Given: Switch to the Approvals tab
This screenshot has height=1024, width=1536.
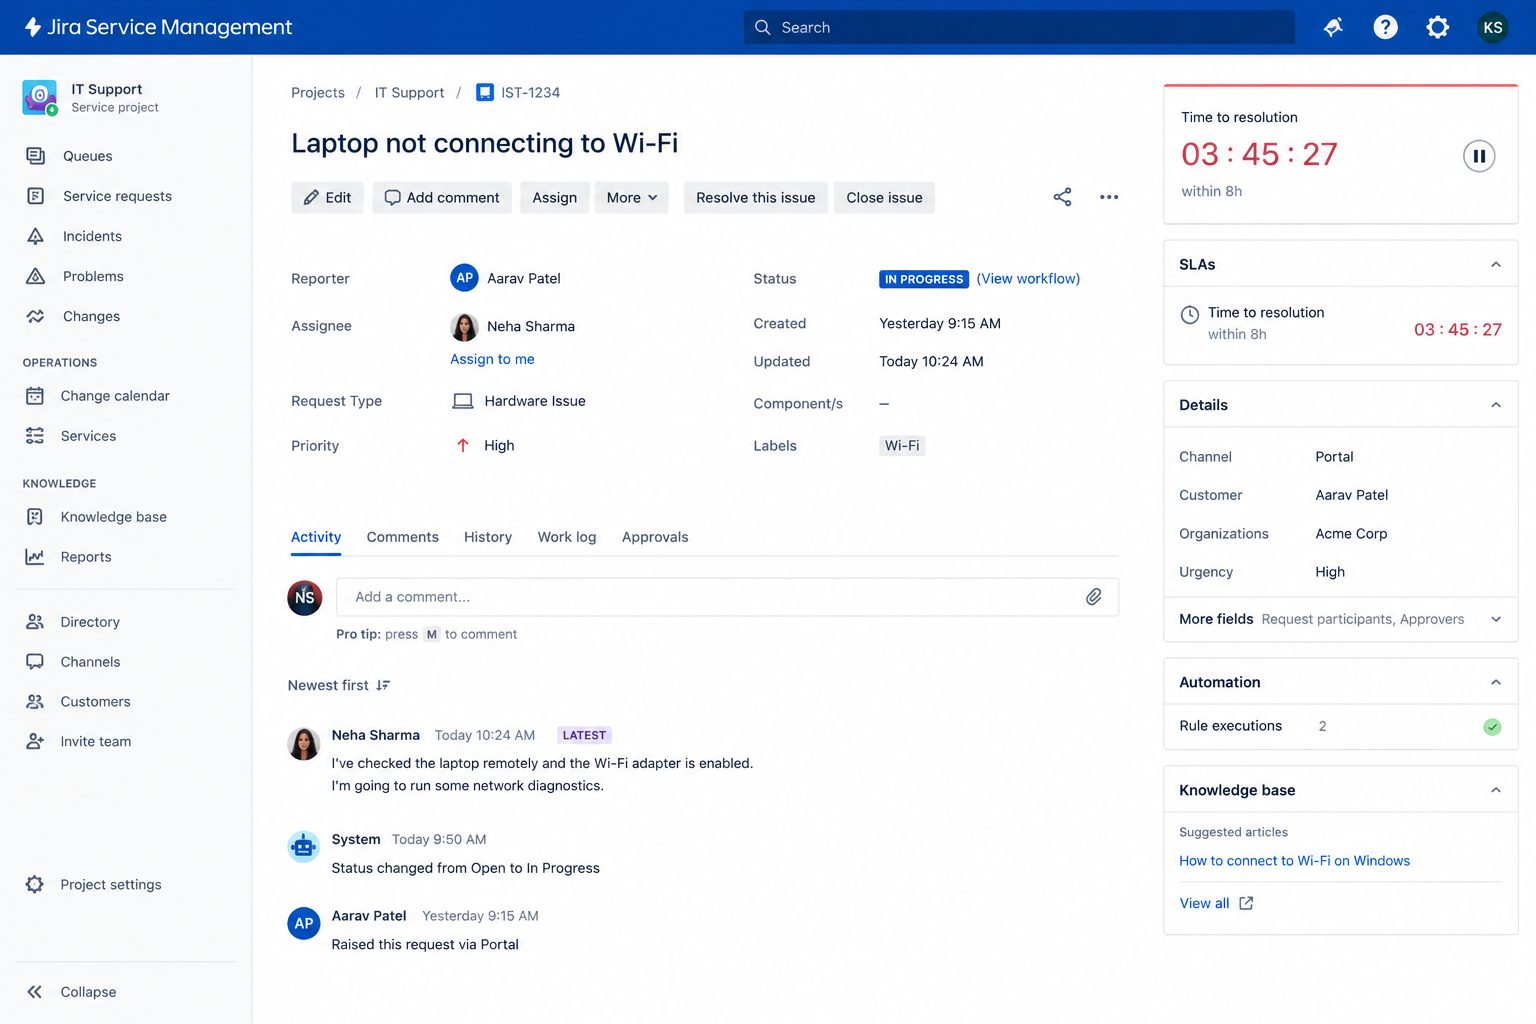Looking at the screenshot, I should point(655,537).
